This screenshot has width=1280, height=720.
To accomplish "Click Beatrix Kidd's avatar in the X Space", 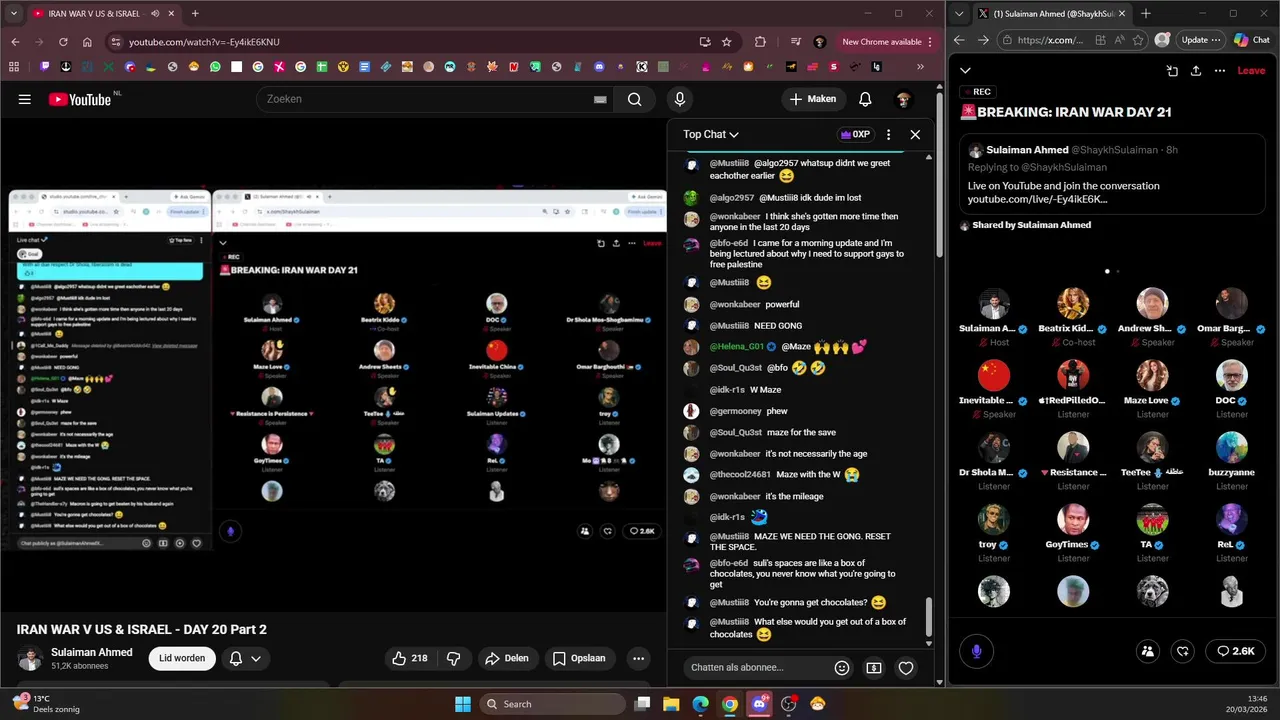I will tap(1073, 304).
